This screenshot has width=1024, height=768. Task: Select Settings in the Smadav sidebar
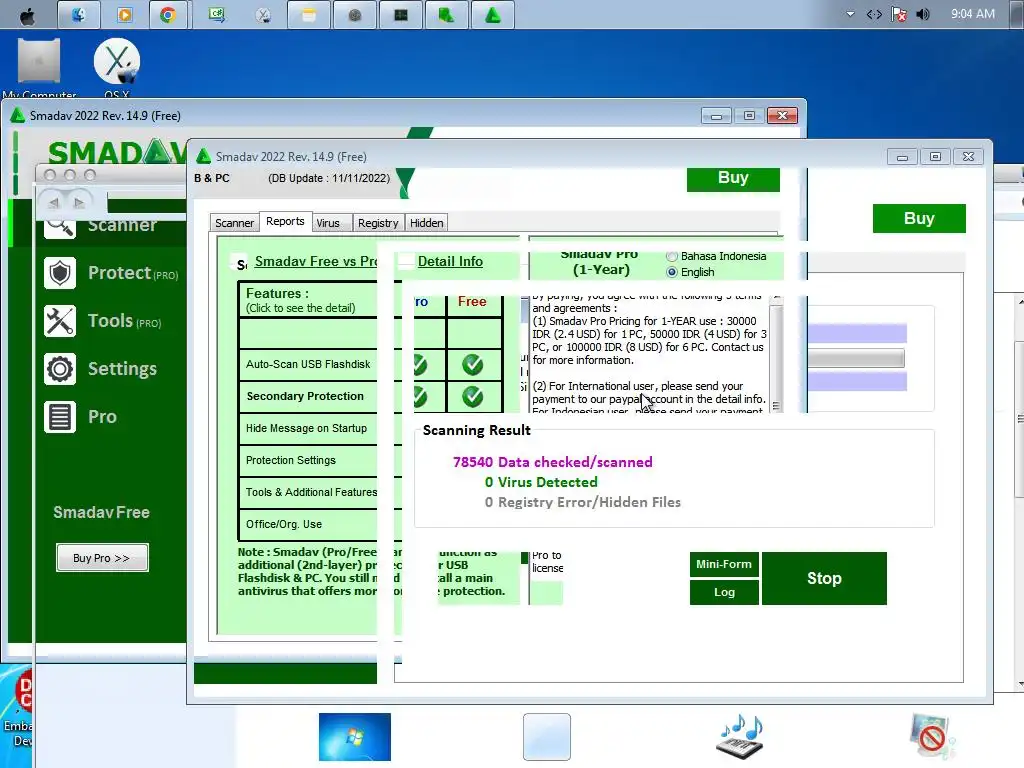pyautogui.click(x=122, y=369)
